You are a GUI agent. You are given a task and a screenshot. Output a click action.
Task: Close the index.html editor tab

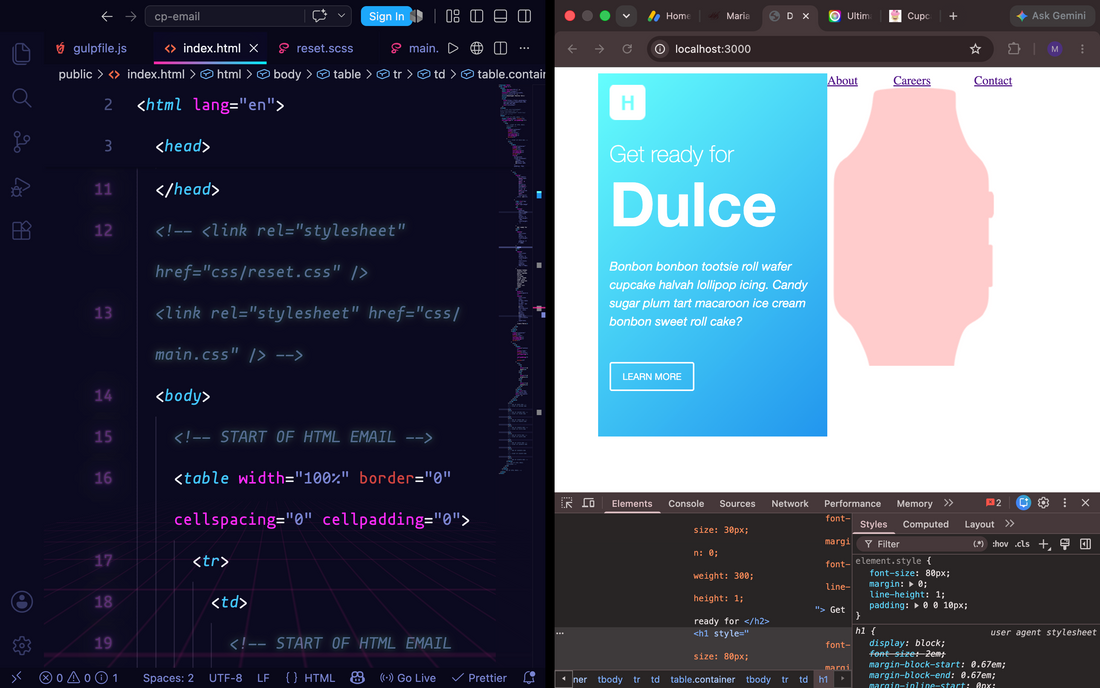point(254,48)
